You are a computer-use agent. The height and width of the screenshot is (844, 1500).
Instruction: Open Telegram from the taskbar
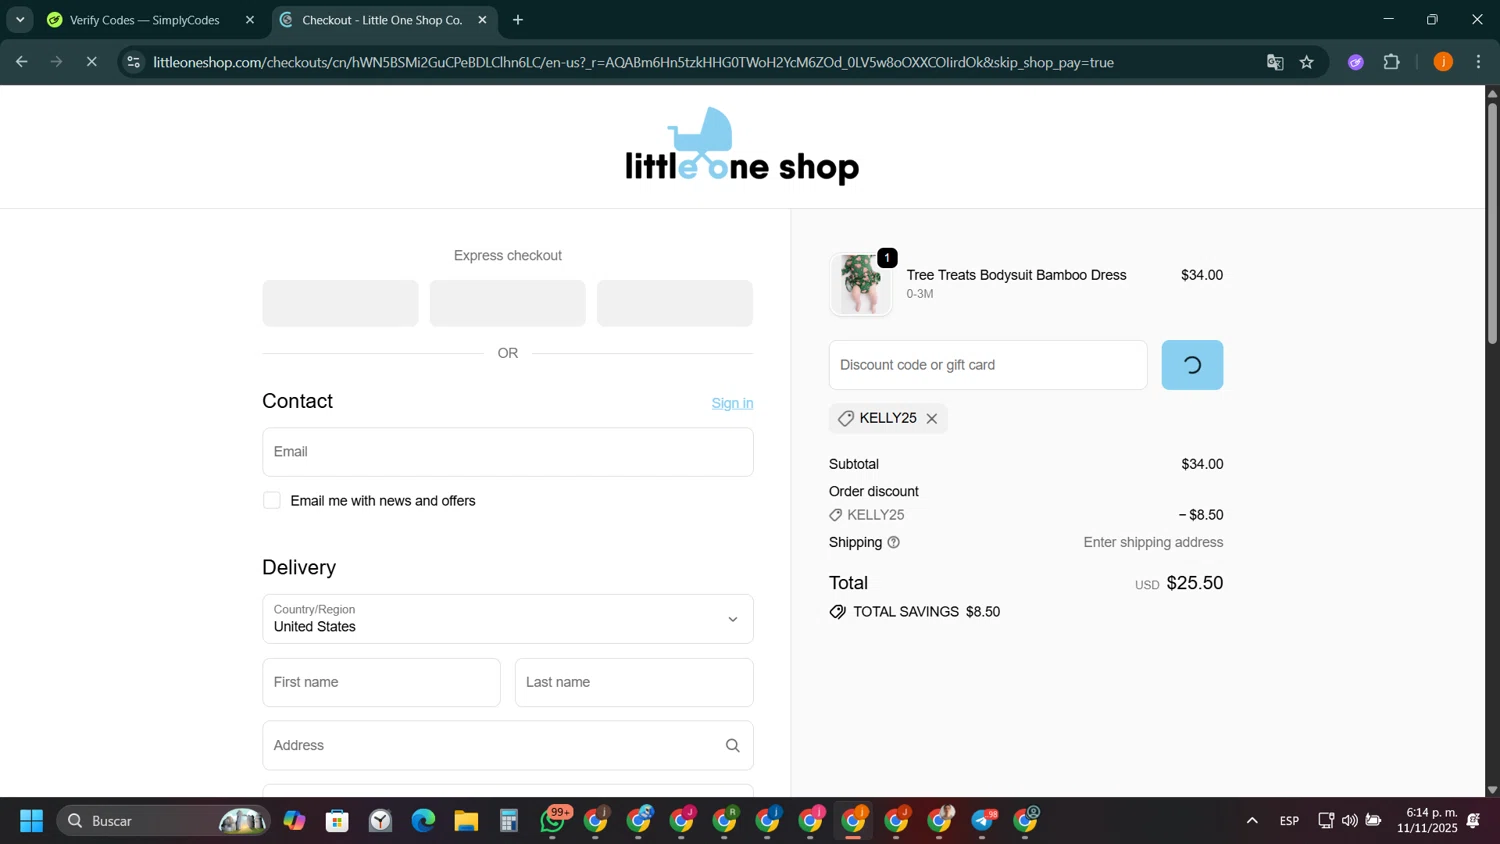tap(984, 821)
